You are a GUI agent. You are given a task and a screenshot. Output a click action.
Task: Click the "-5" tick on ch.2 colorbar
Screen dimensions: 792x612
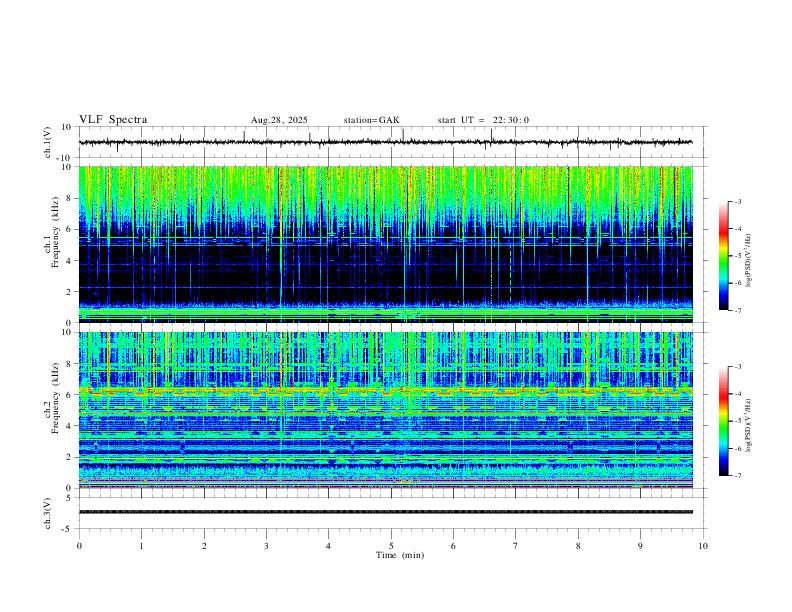point(737,421)
